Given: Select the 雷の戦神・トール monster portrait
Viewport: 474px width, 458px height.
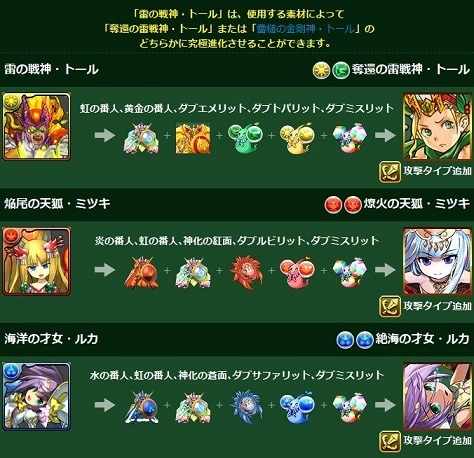Looking at the screenshot, I should 37,126.
